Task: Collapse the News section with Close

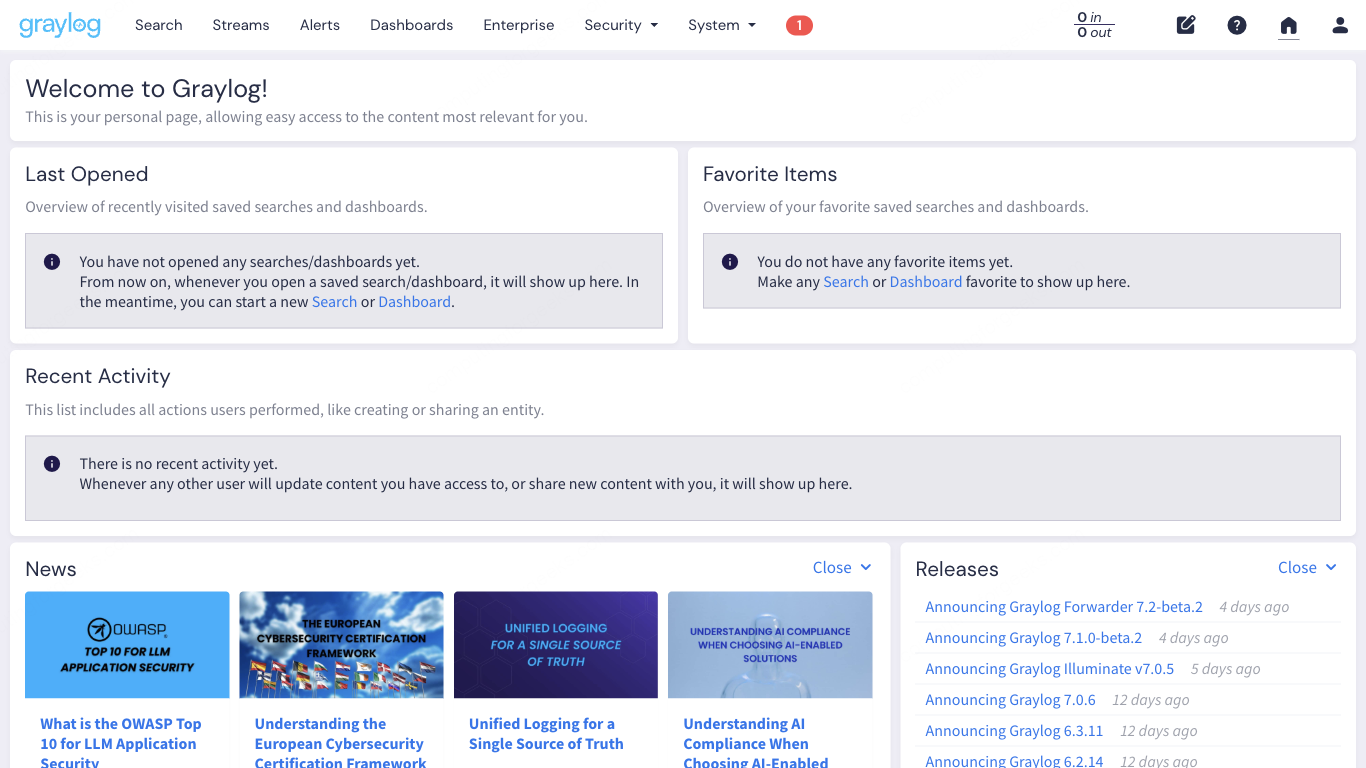Action: click(842, 567)
